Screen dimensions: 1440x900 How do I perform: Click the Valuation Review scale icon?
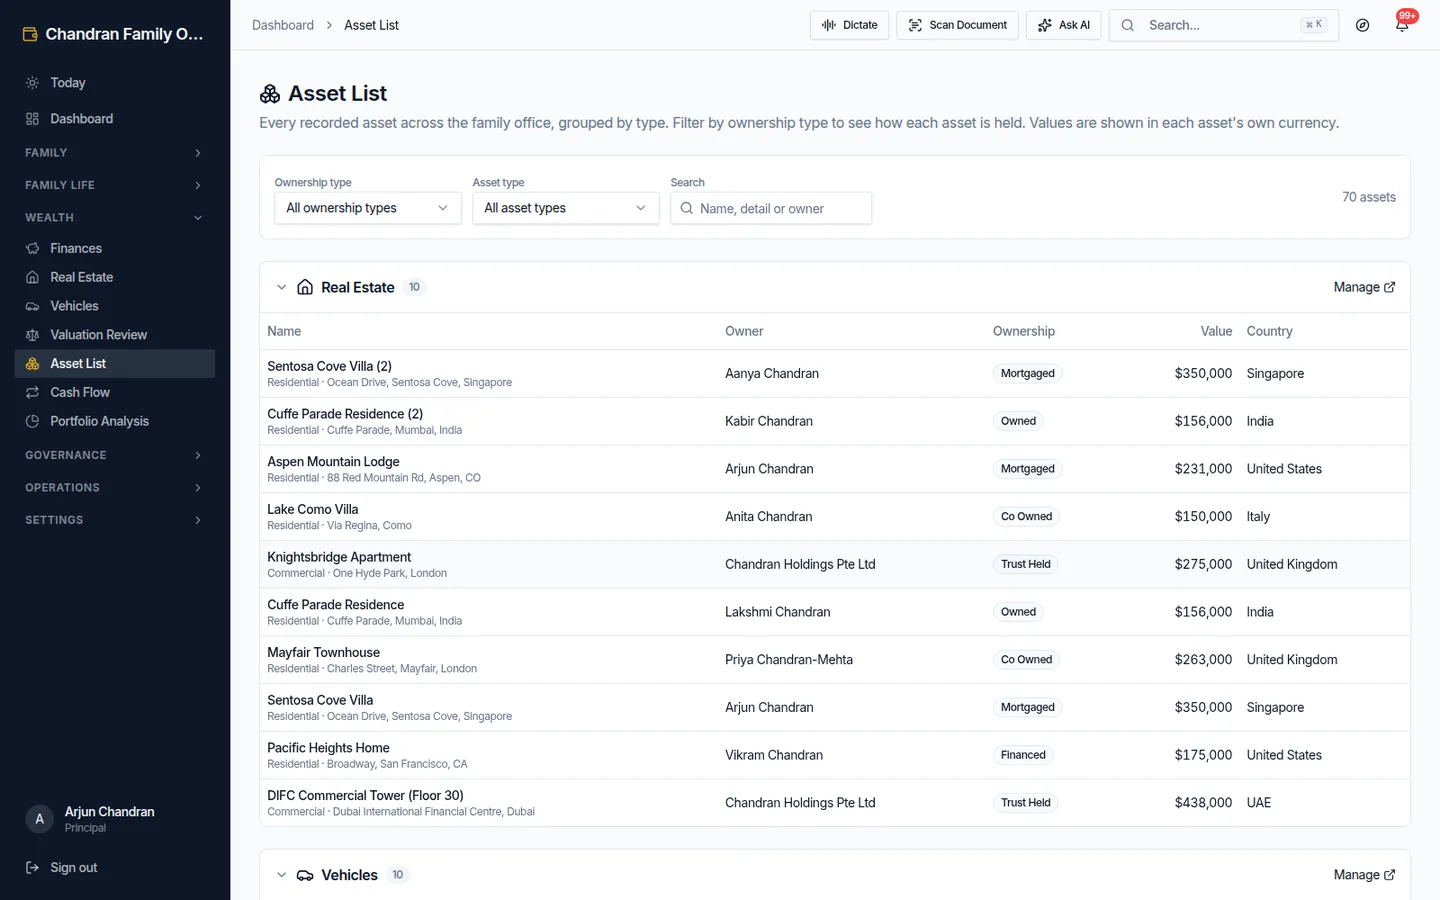click(32, 335)
